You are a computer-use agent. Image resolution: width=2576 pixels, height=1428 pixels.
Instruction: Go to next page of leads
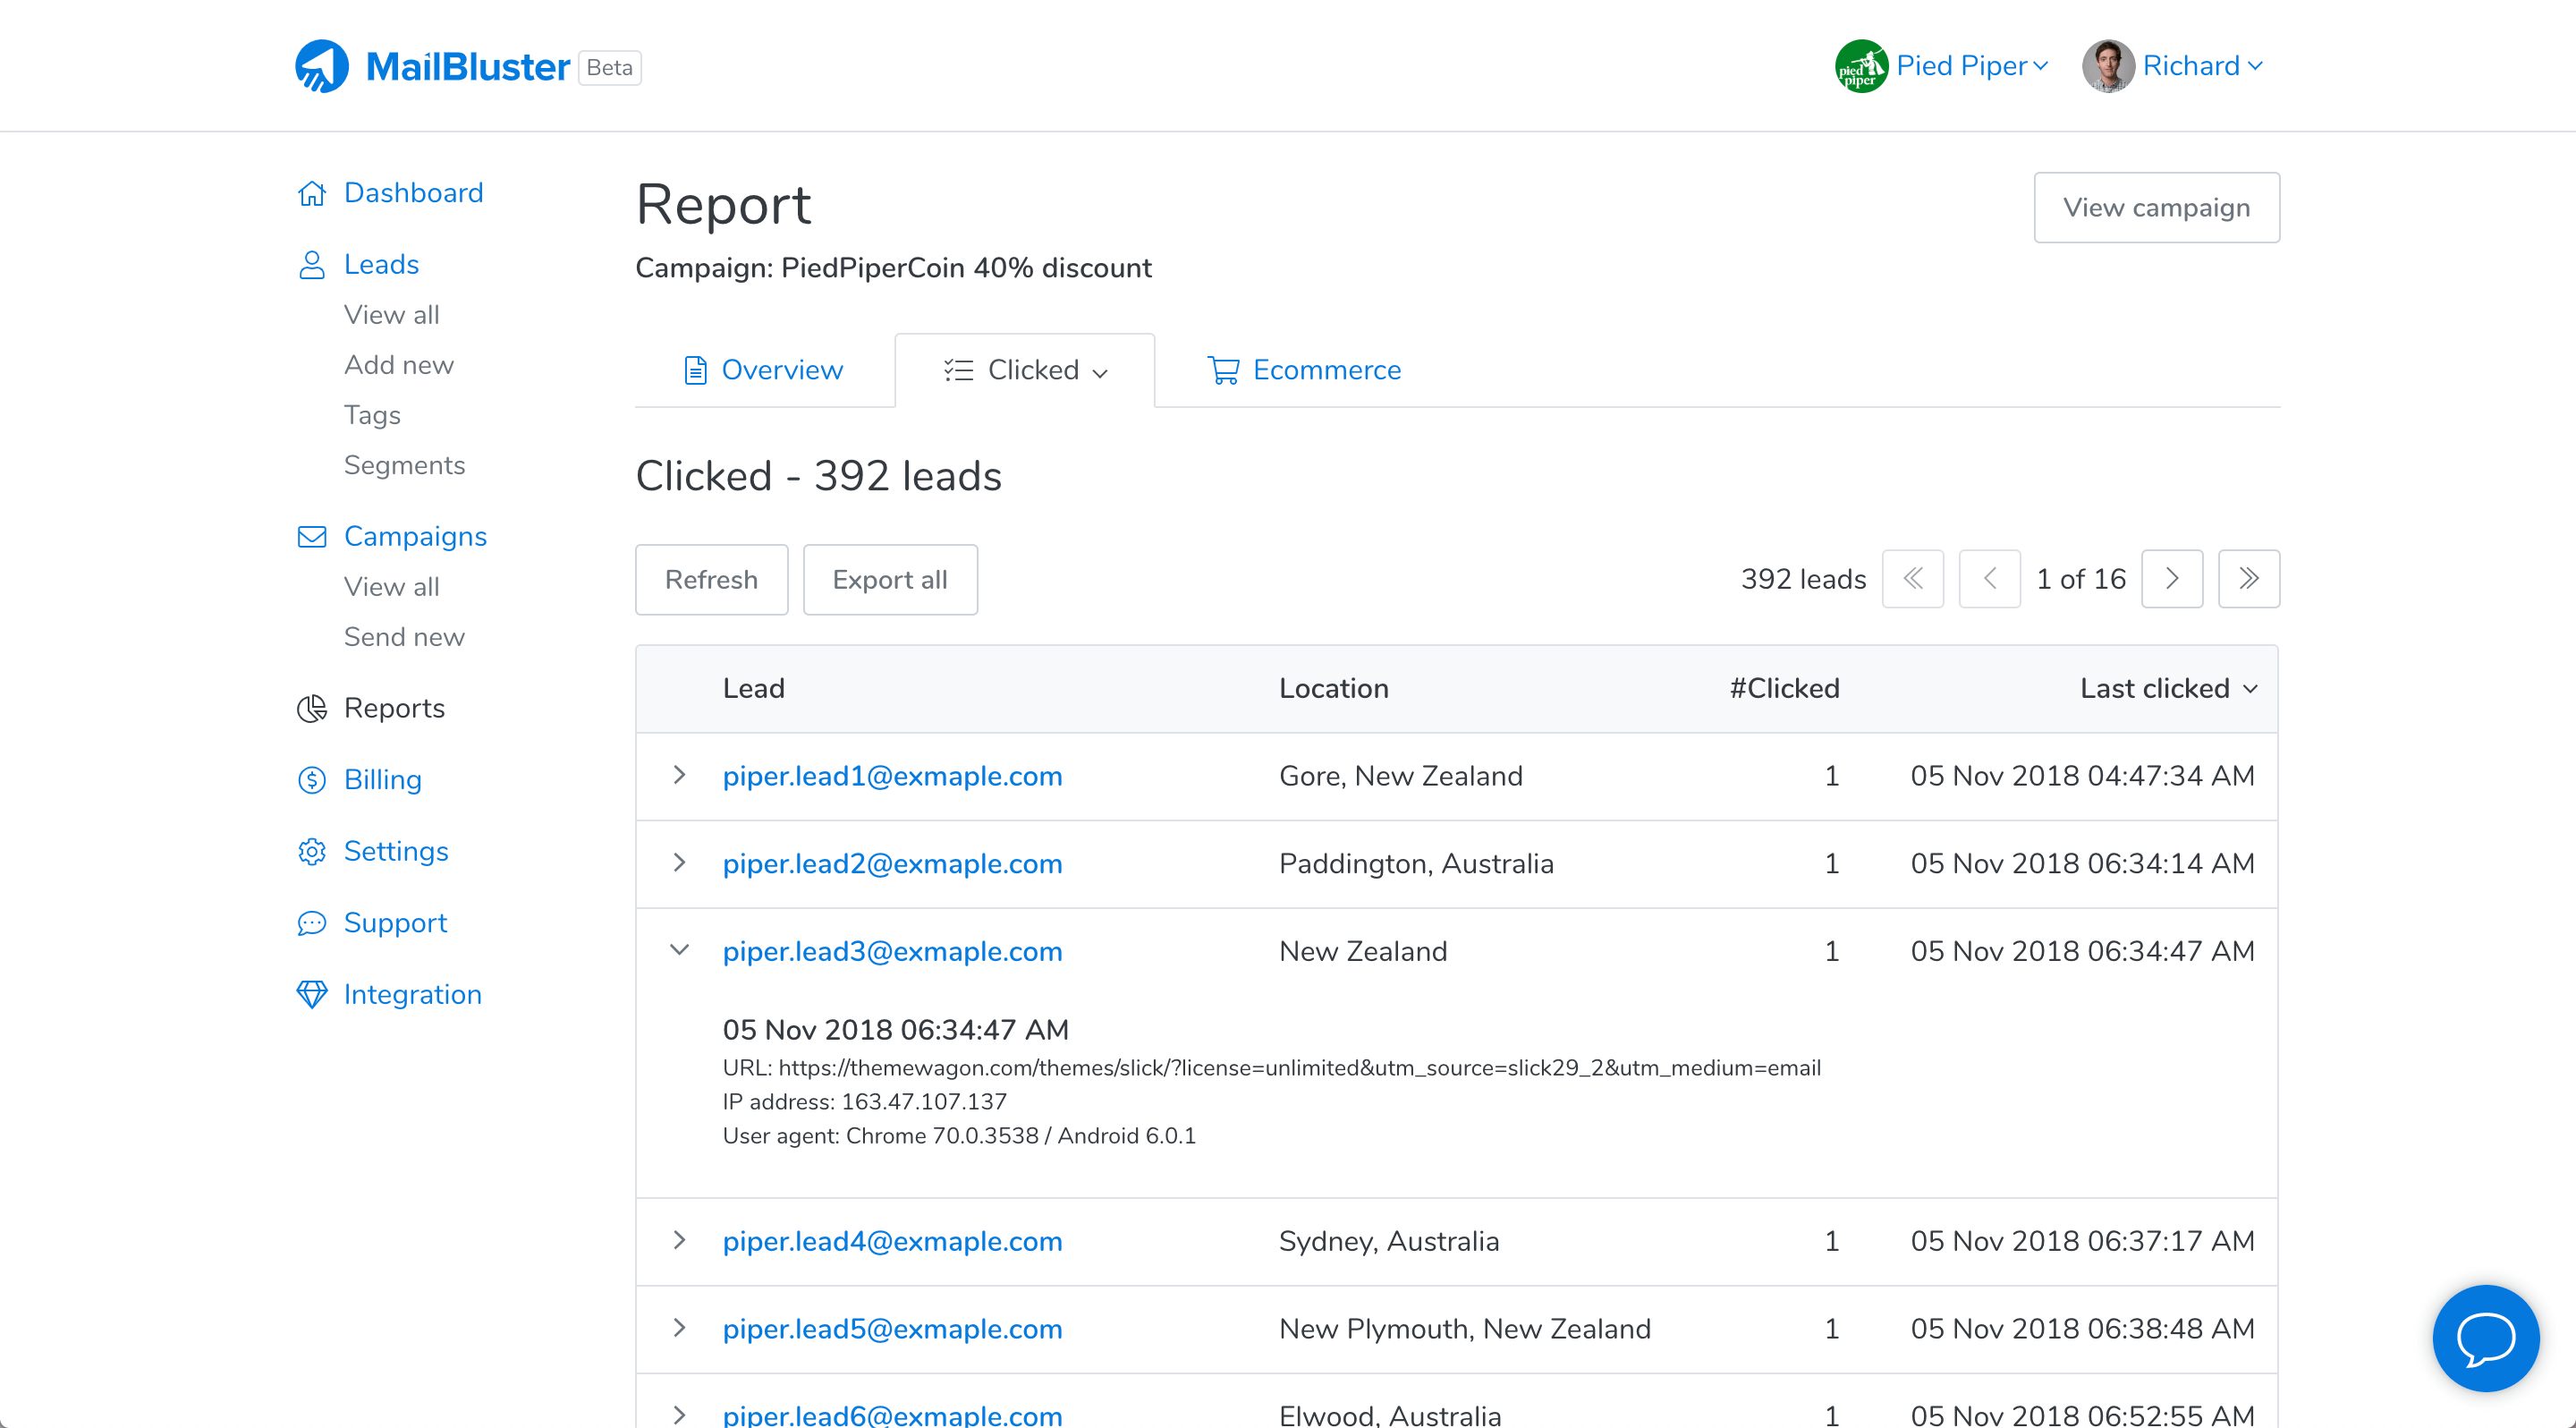(2171, 579)
